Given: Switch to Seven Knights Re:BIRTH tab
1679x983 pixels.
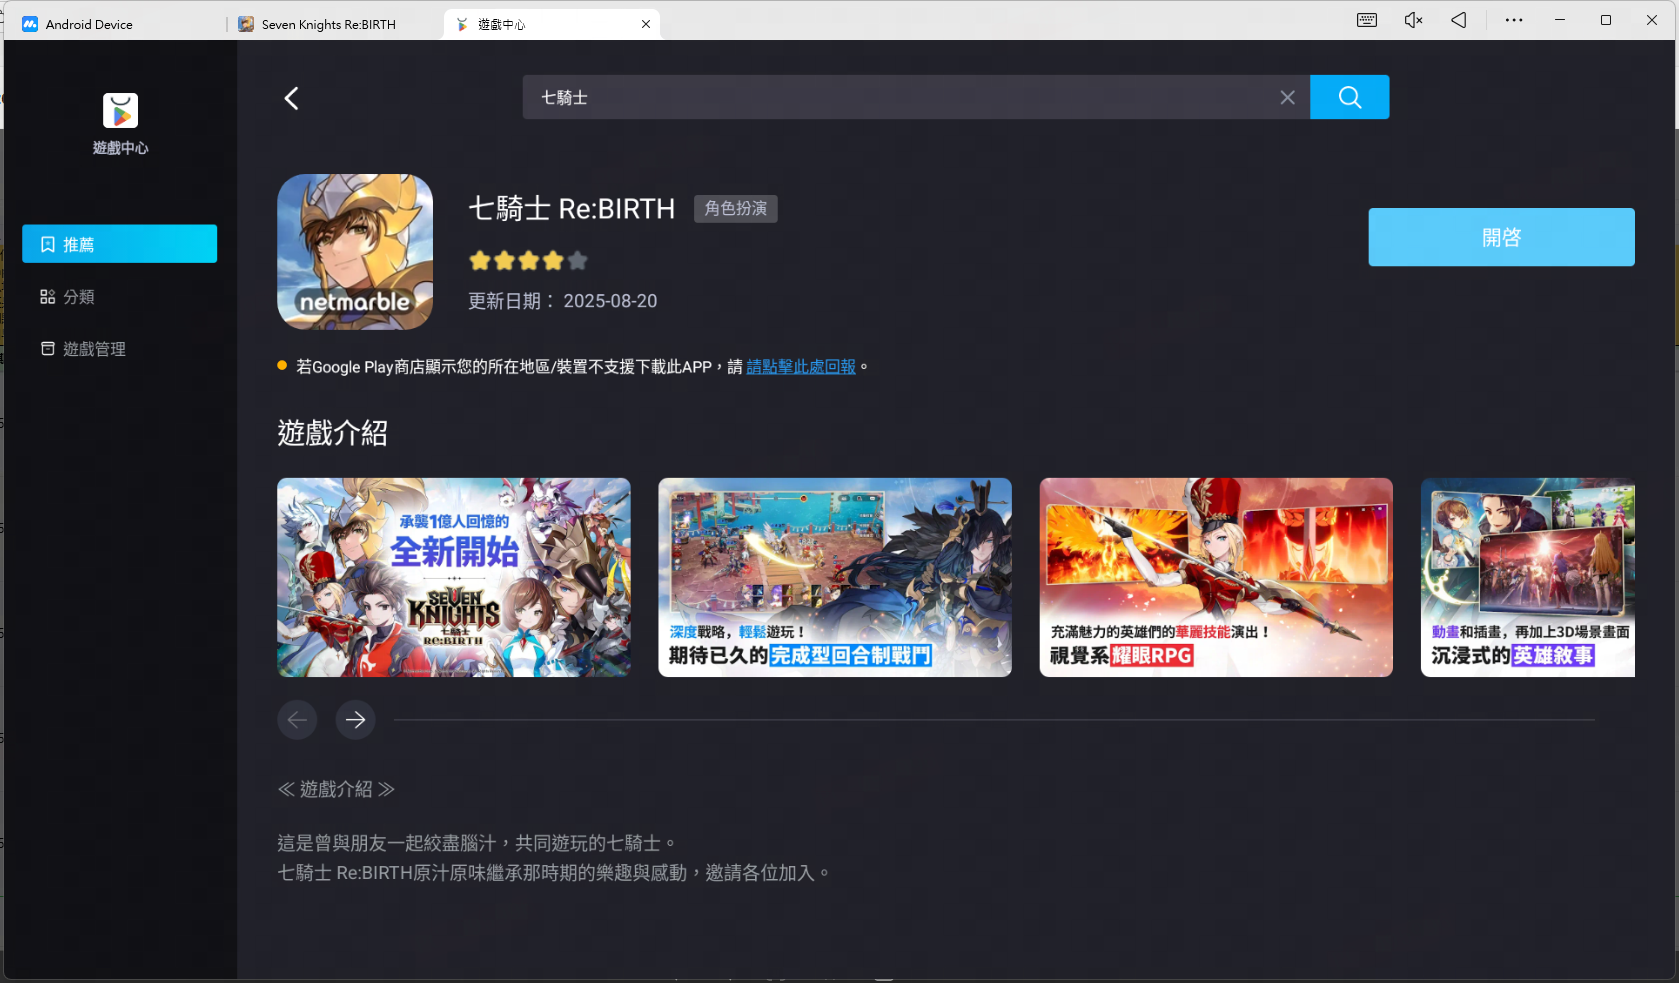Looking at the screenshot, I should 328,25.
